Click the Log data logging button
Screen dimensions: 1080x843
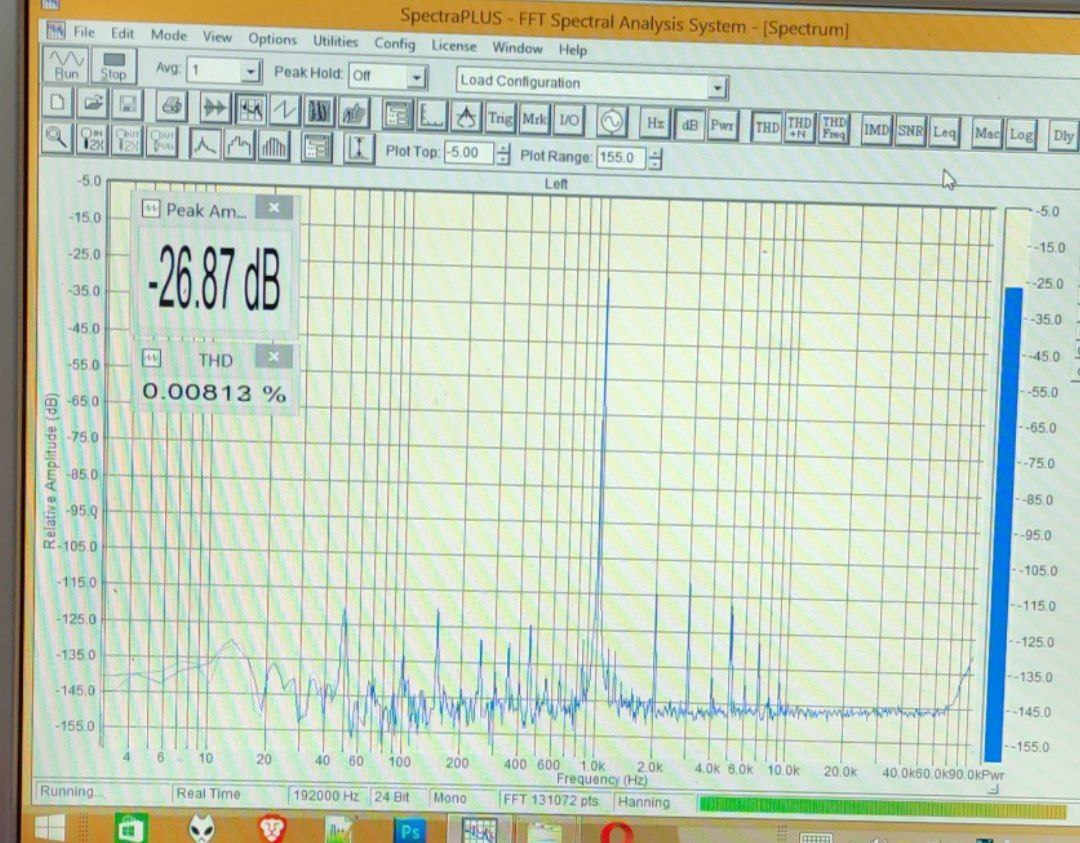pos(1021,134)
